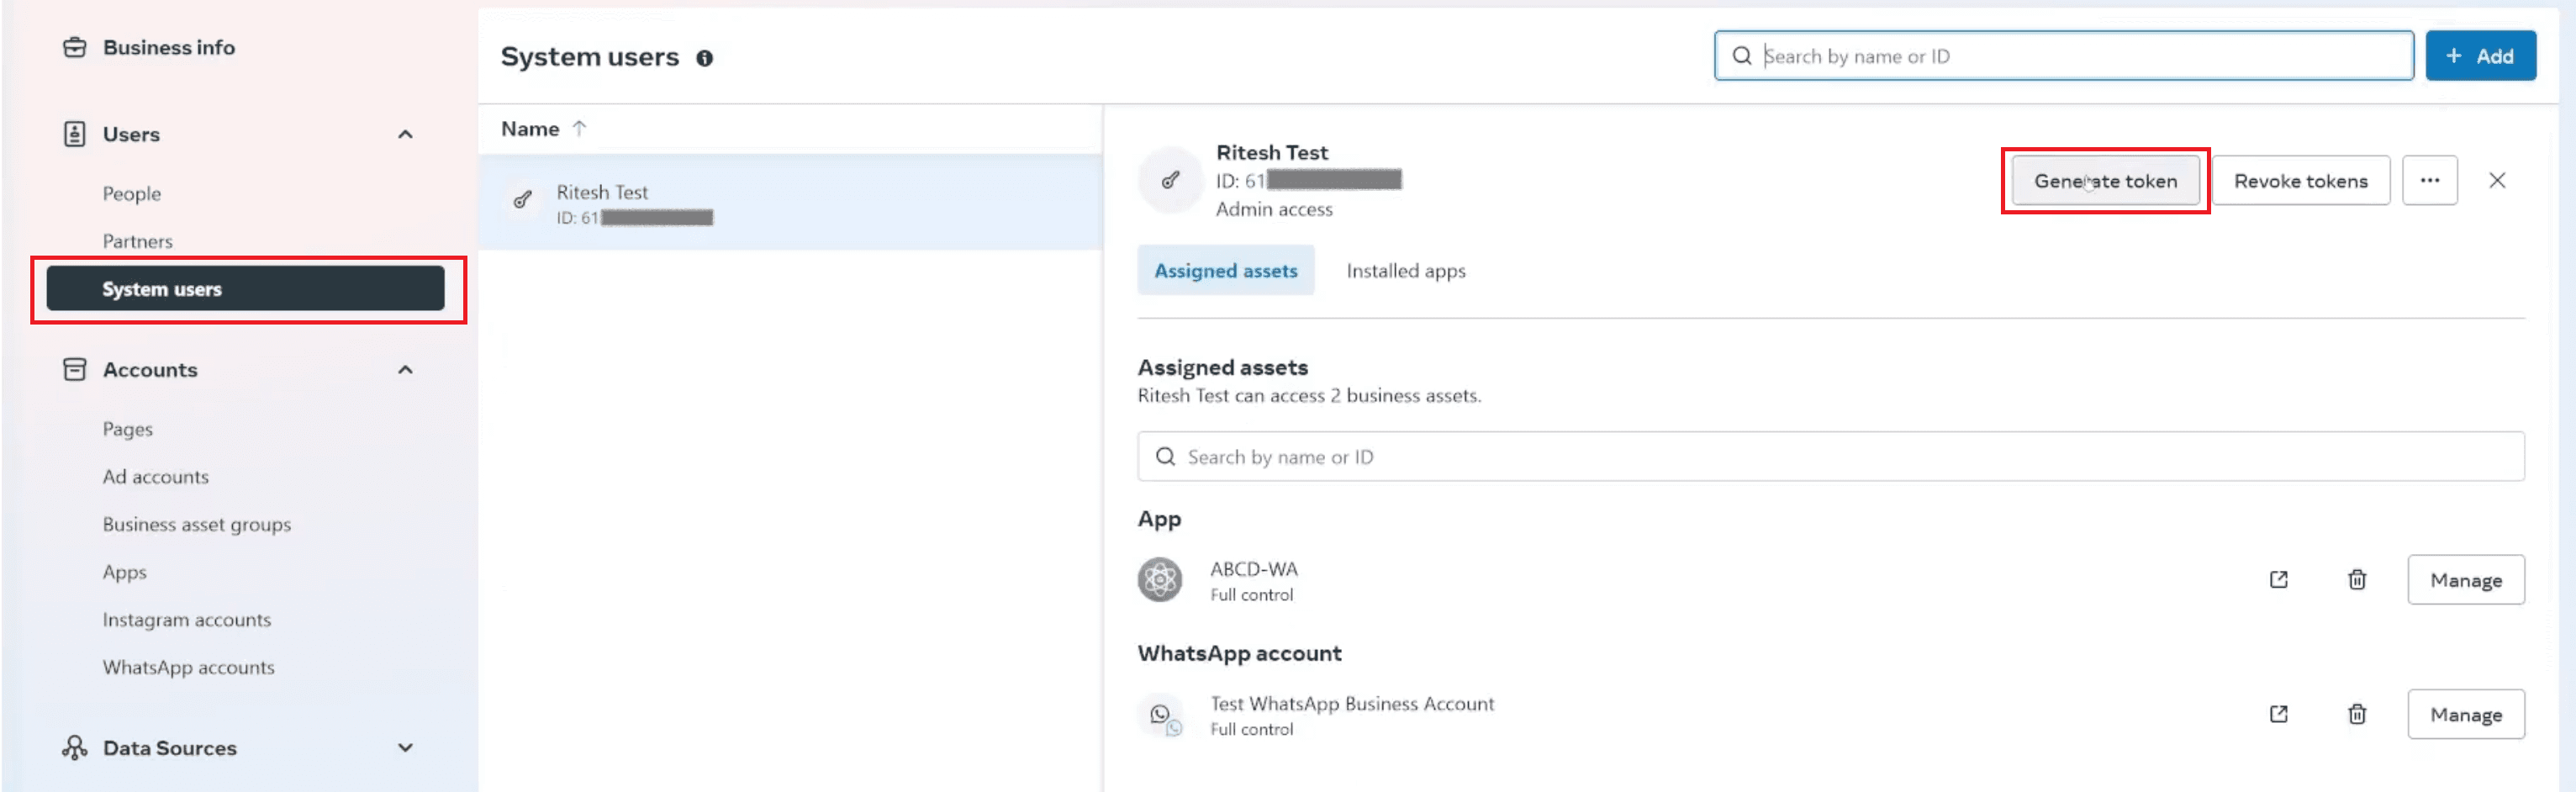Open the Partners page

(x=137, y=241)
